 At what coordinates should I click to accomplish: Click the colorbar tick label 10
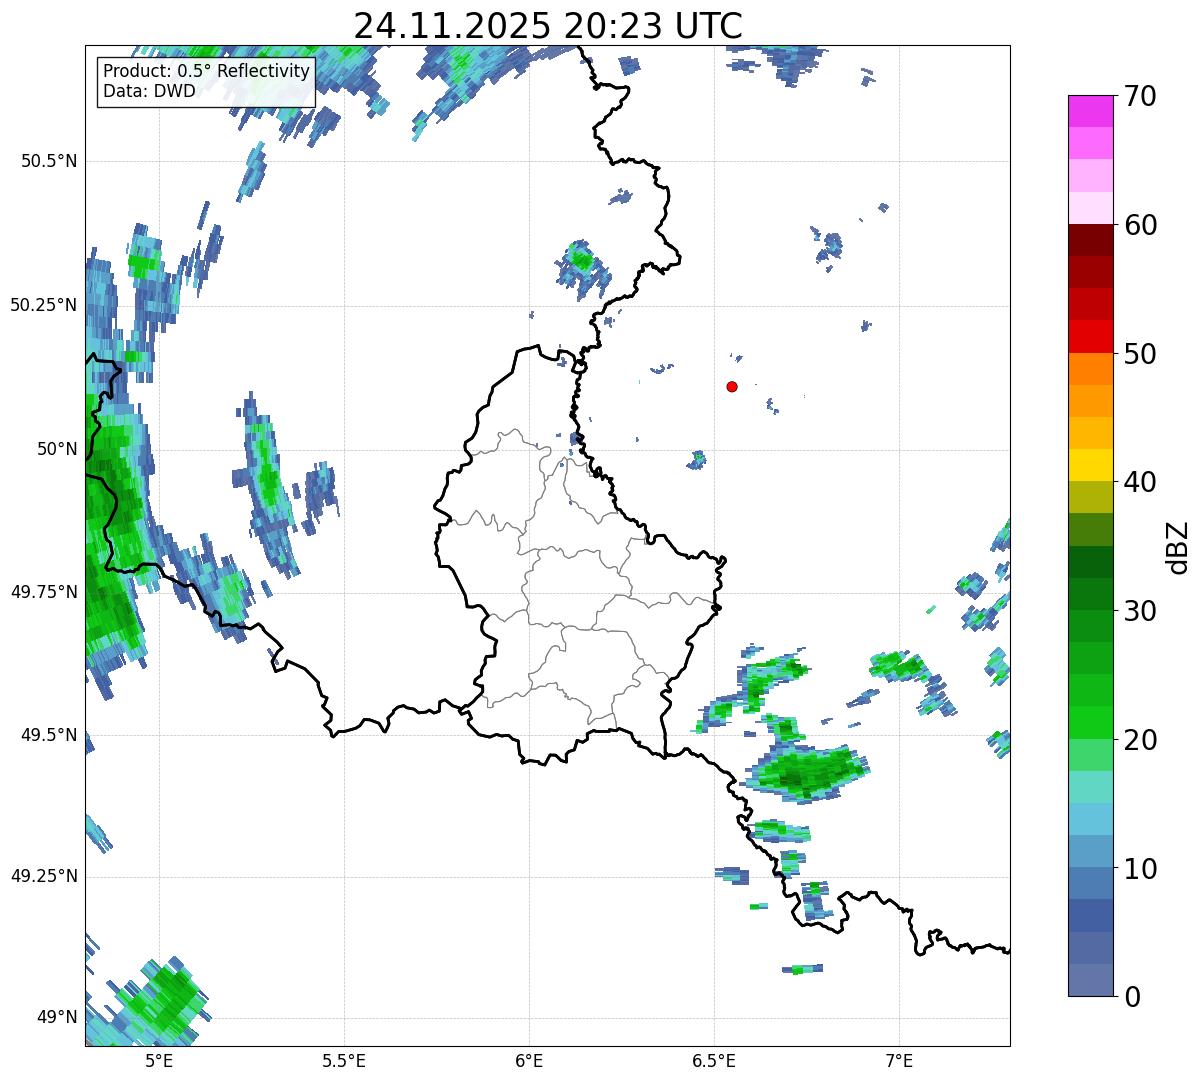1140,868
